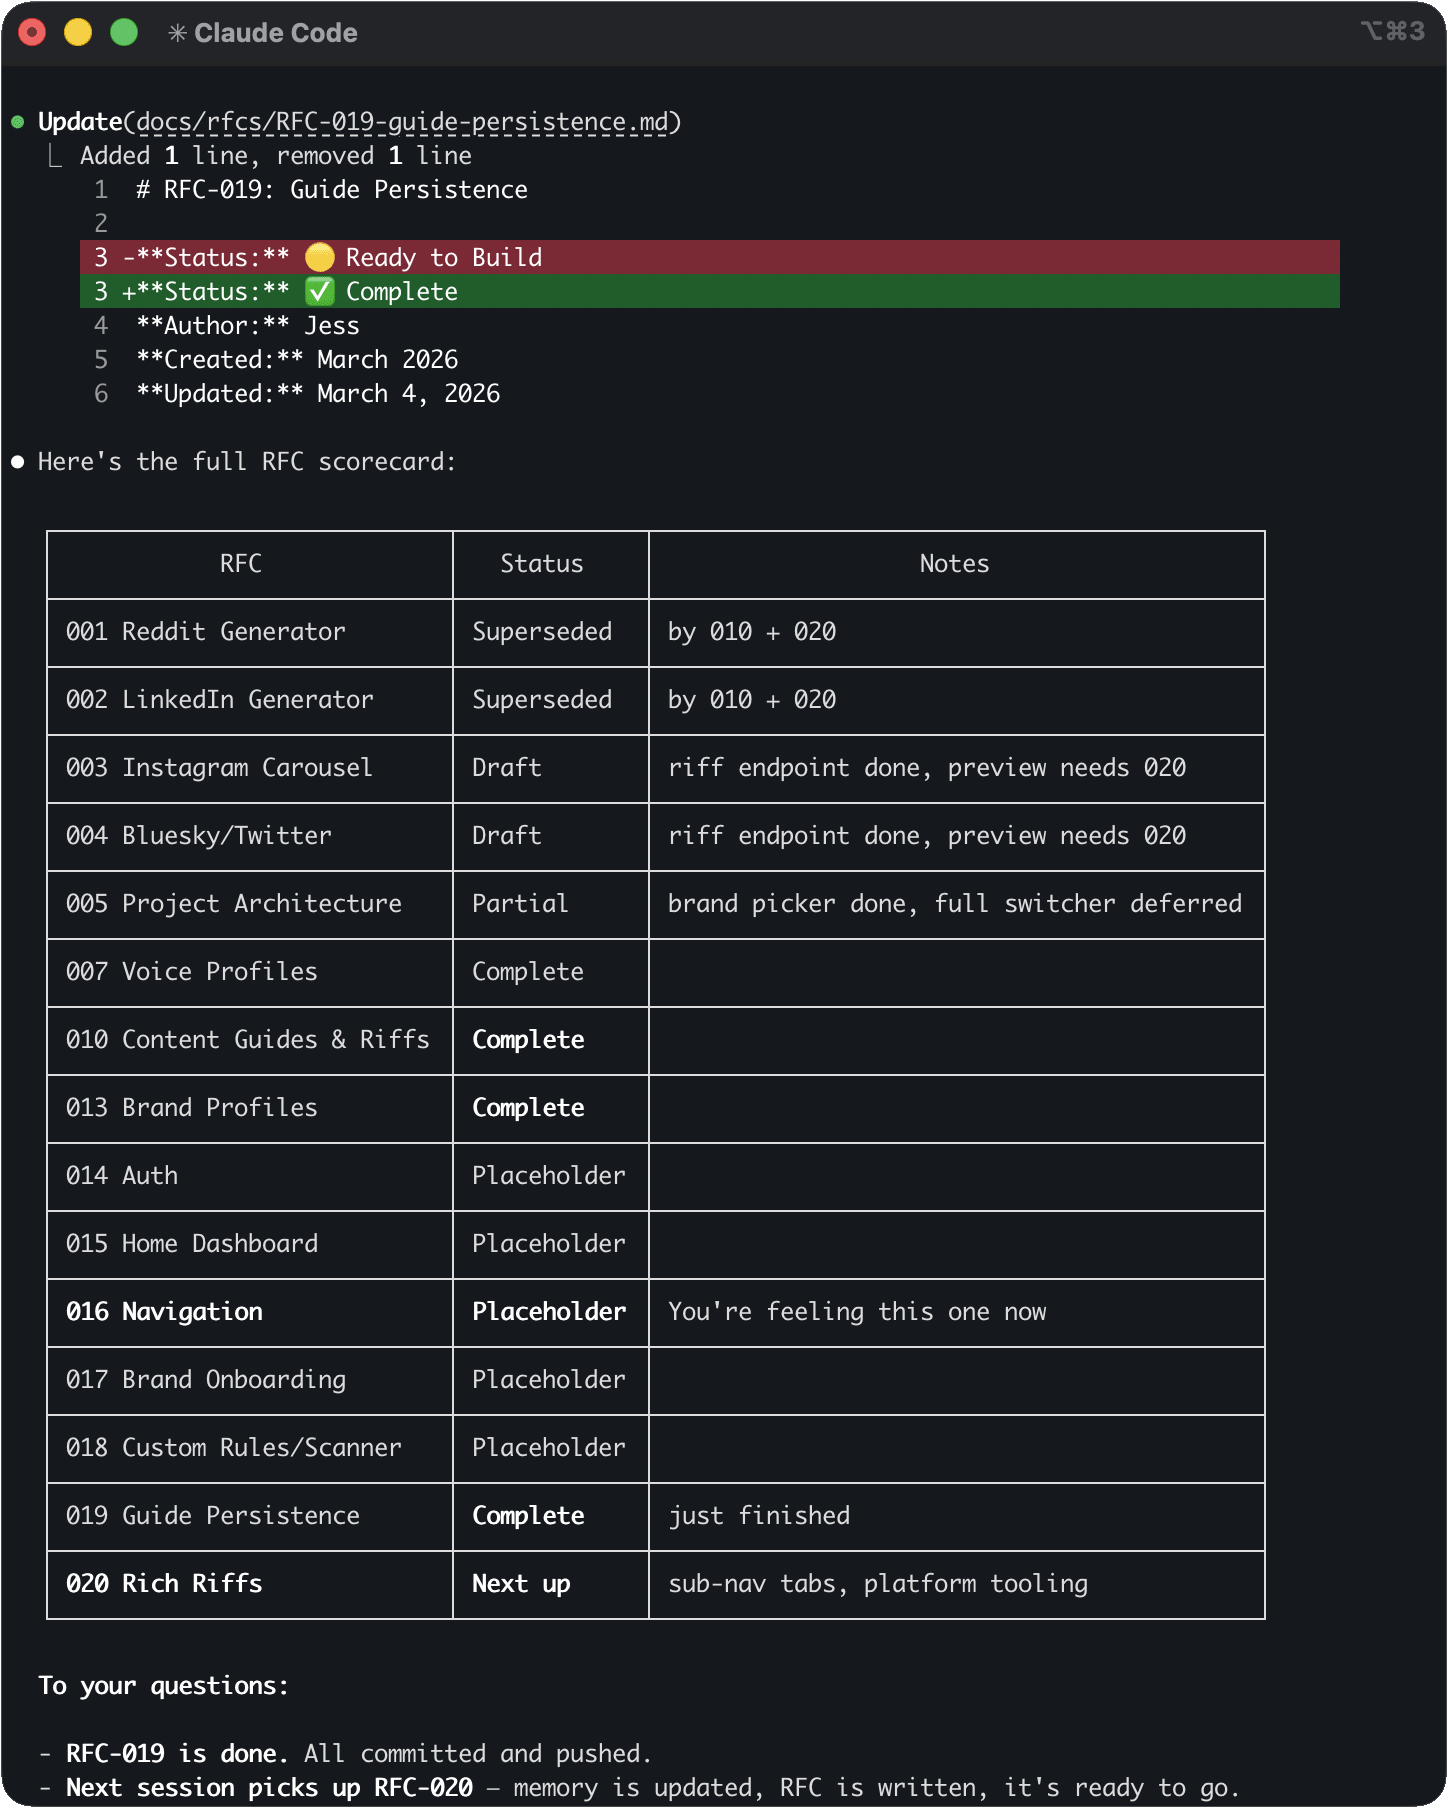Click the green checkmark emoji on the added line
The width and height of the screenshot is (1448, 1808).
320,291
